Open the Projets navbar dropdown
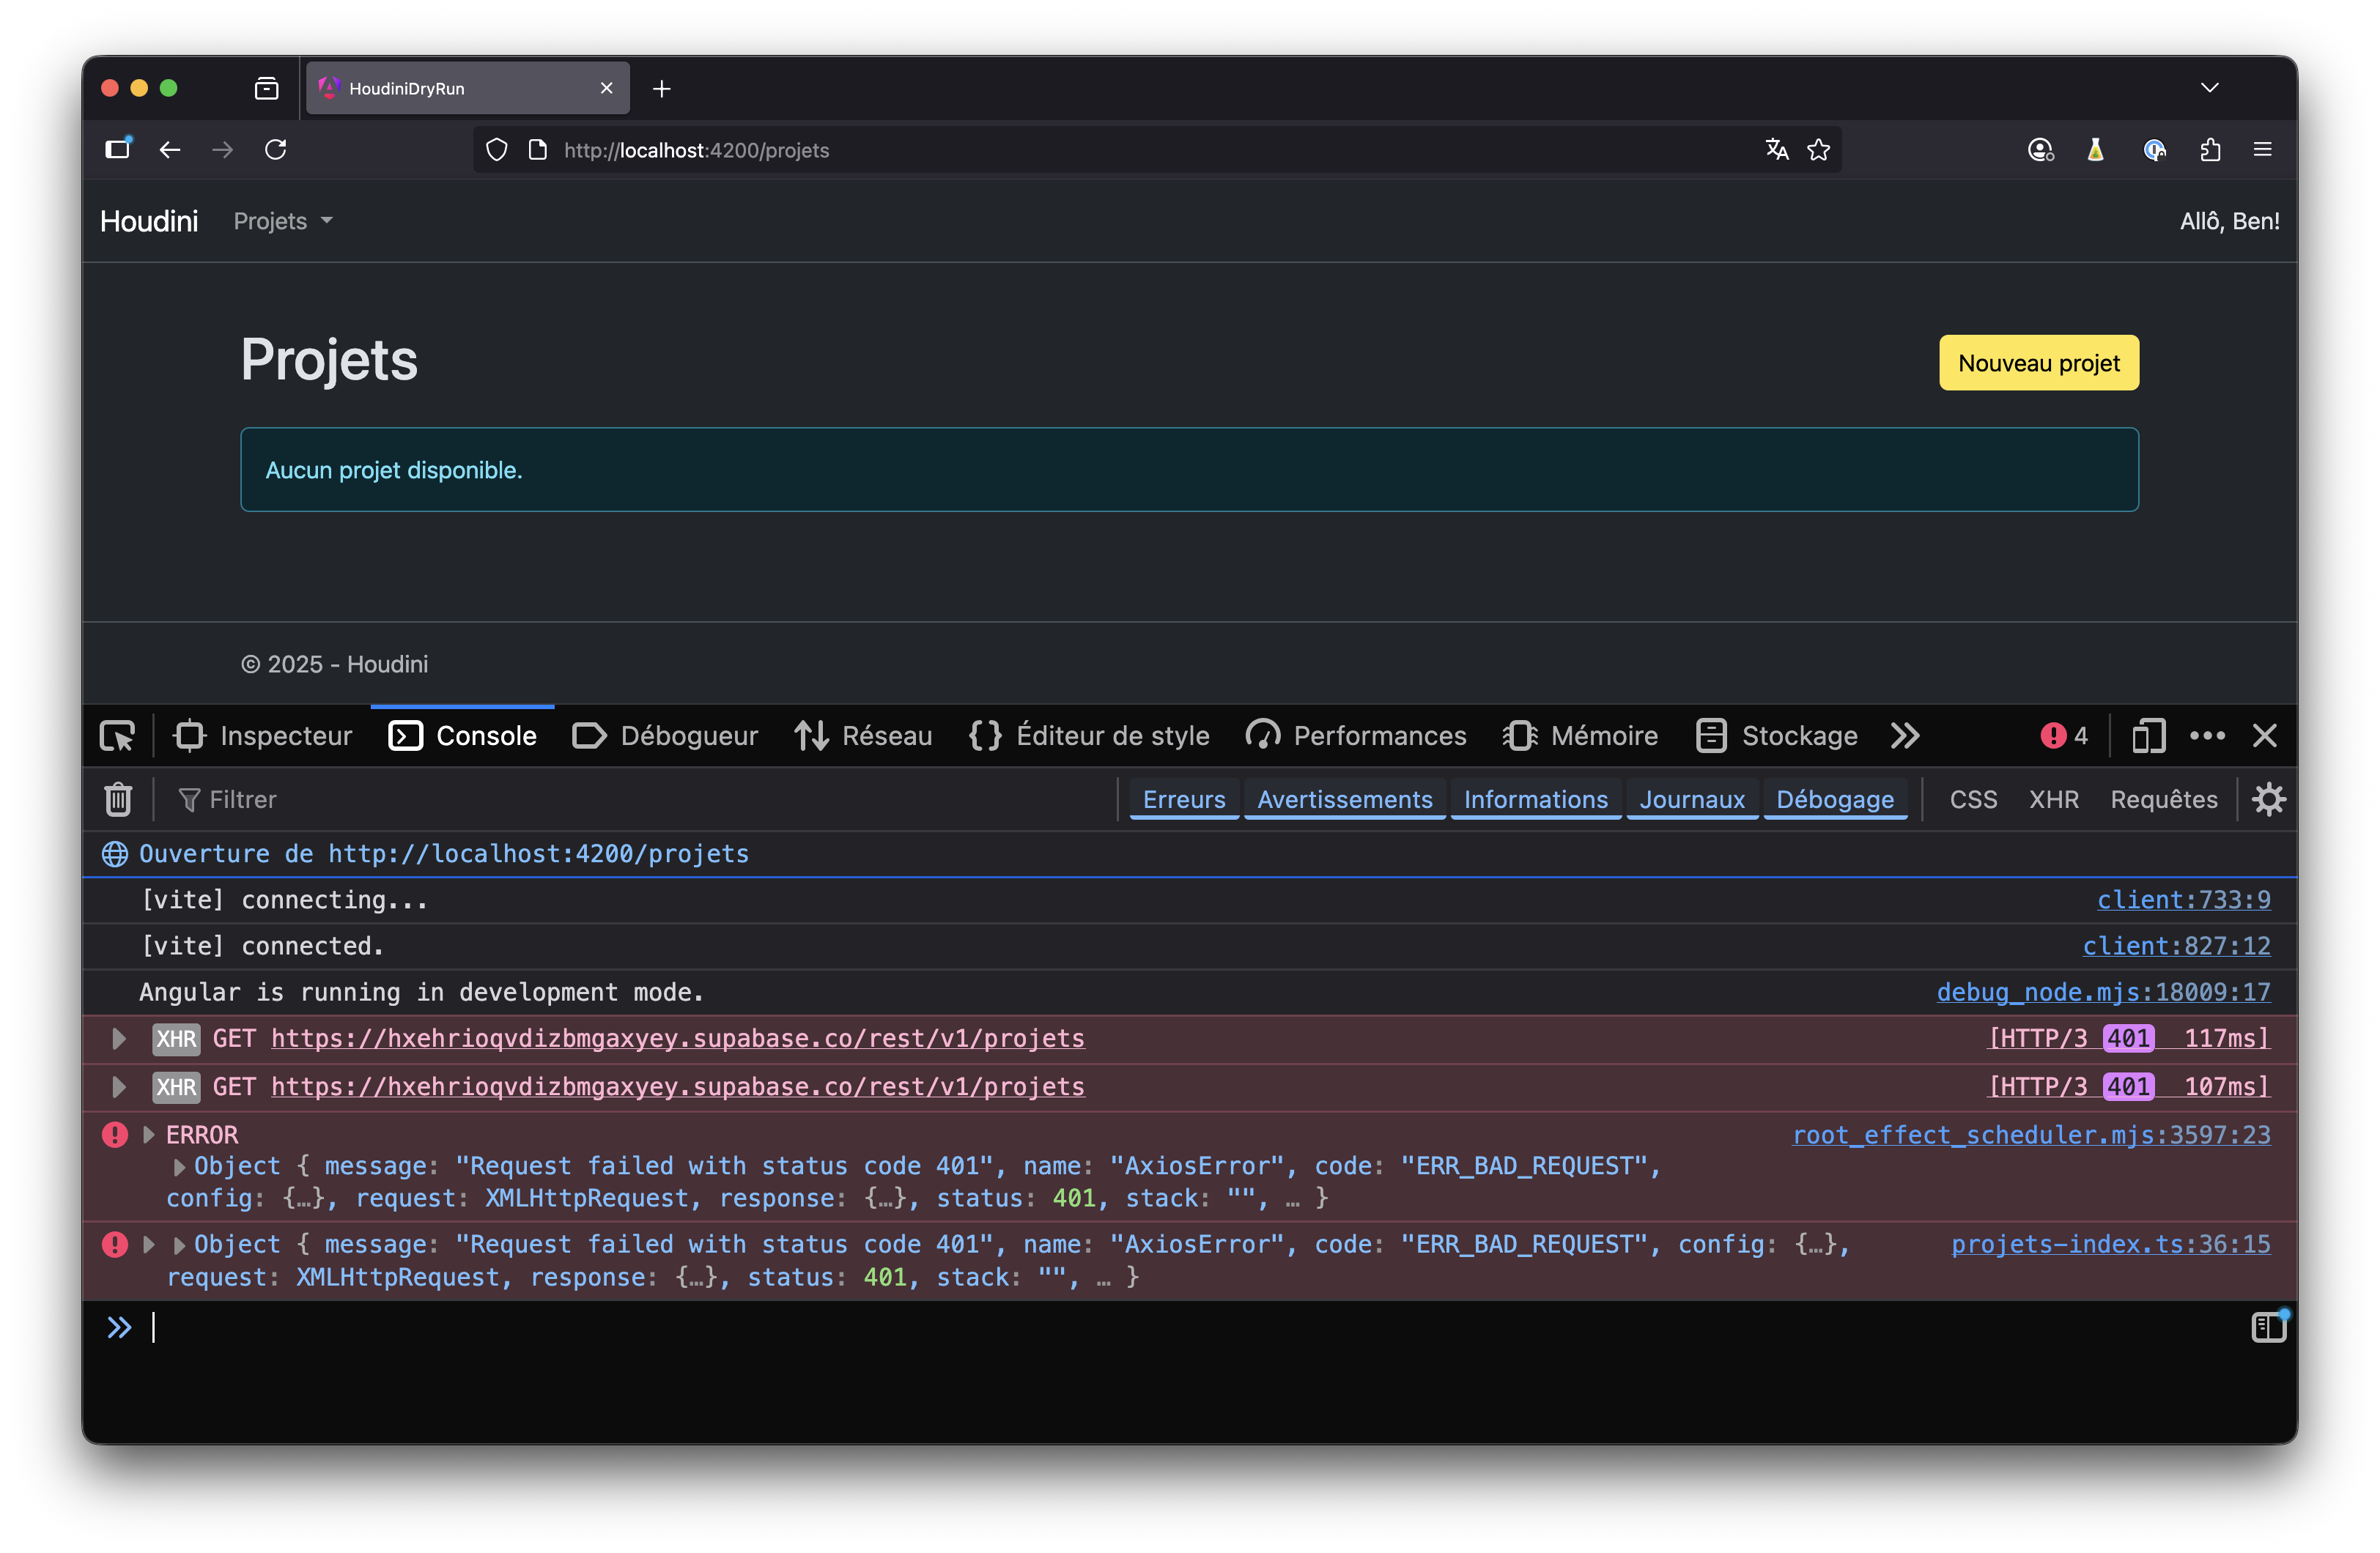 (283, 221)
